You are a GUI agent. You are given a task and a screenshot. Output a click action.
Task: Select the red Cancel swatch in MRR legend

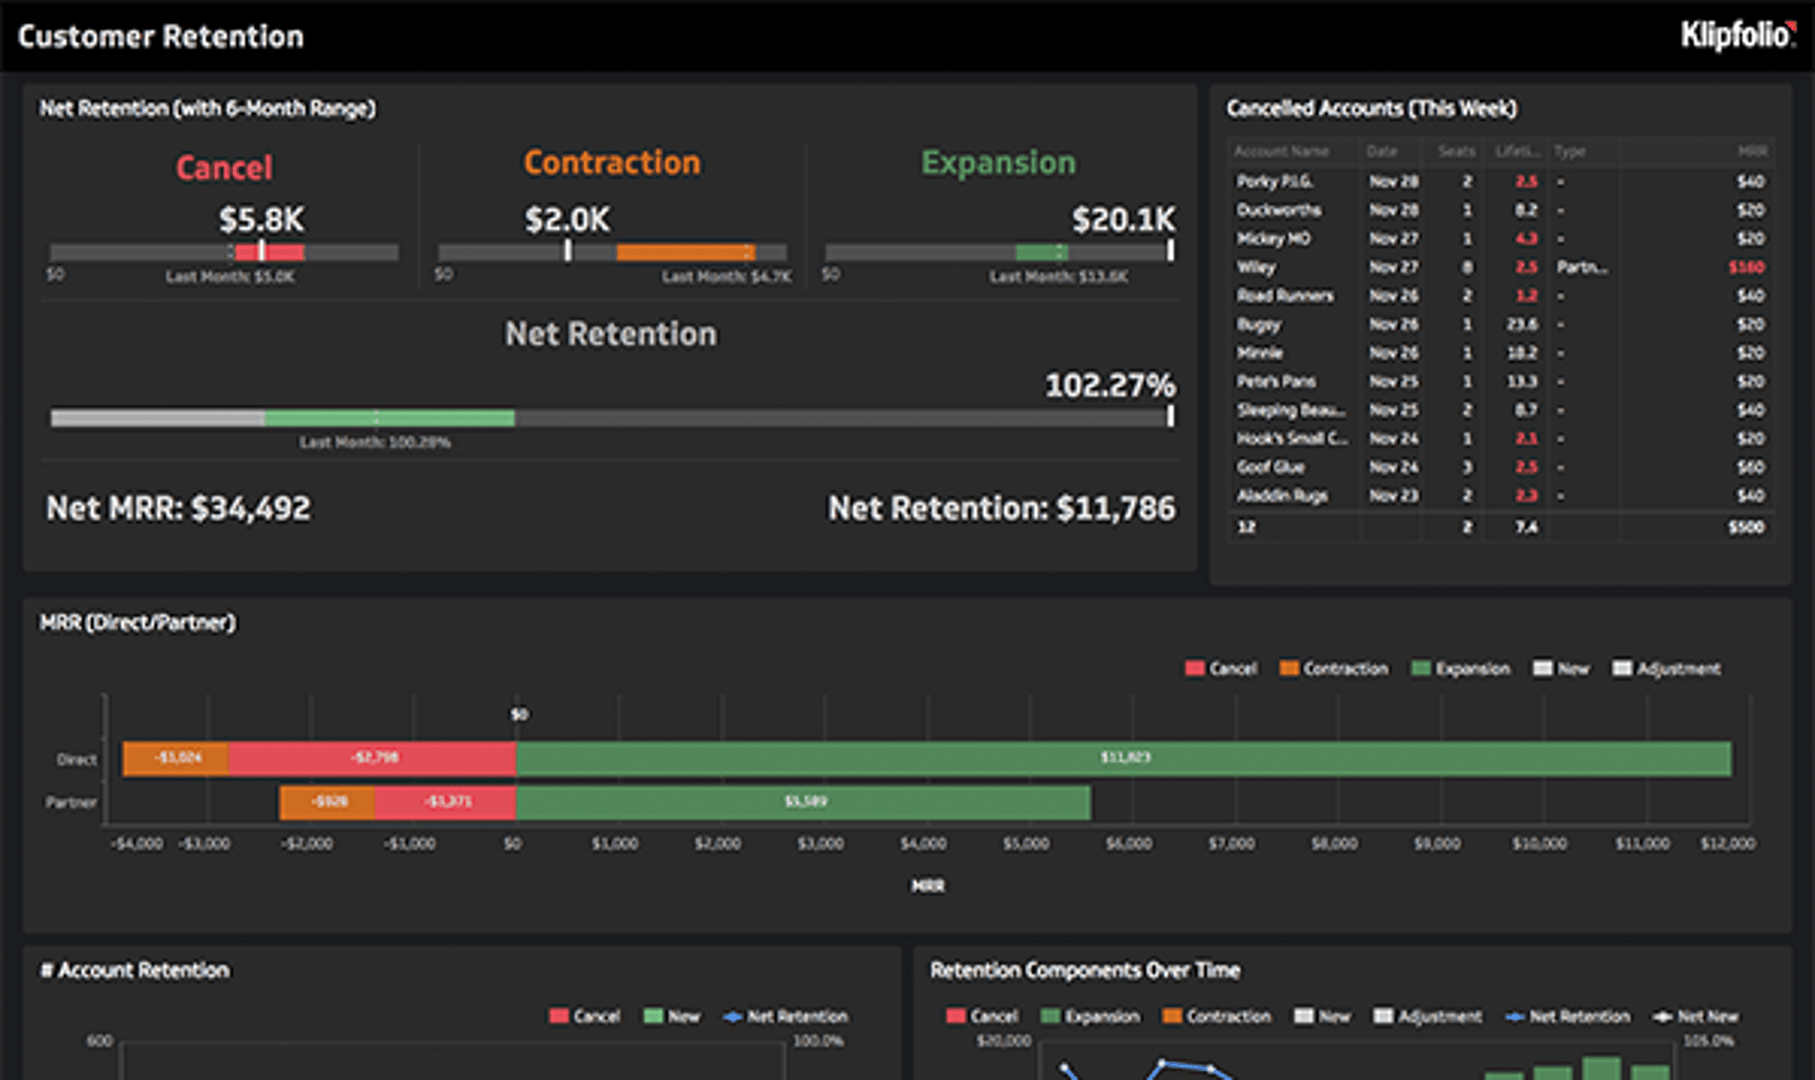coord(1194,668)
